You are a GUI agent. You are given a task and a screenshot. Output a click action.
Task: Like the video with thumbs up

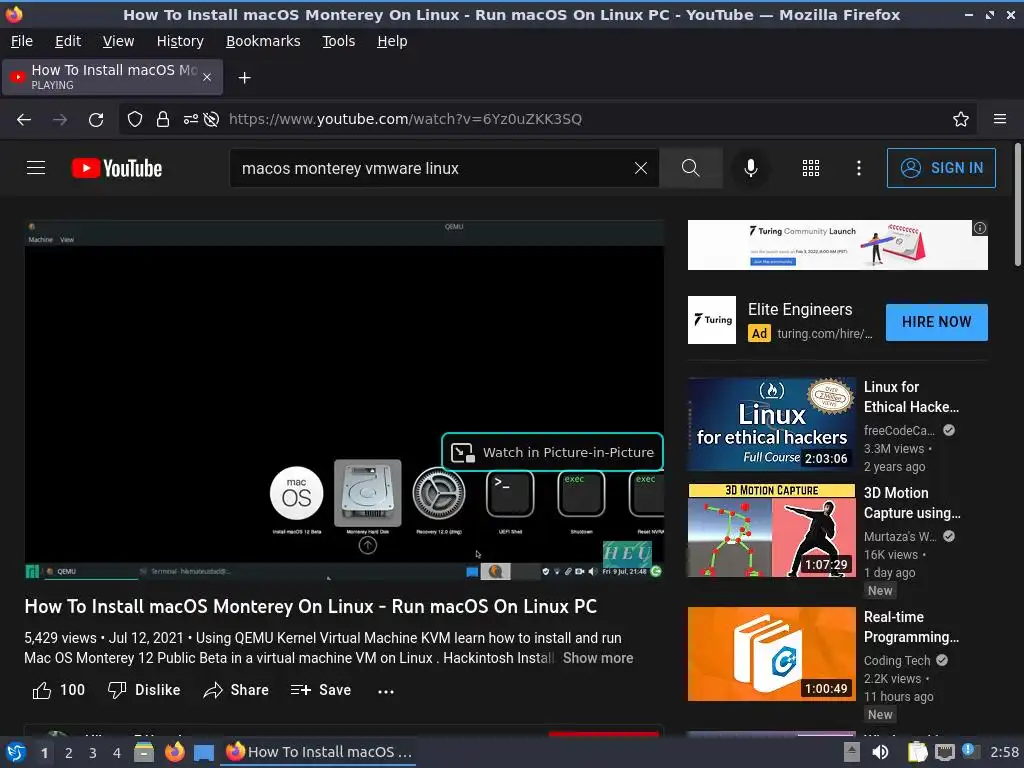pyautogui.click(x=59, y=690)
